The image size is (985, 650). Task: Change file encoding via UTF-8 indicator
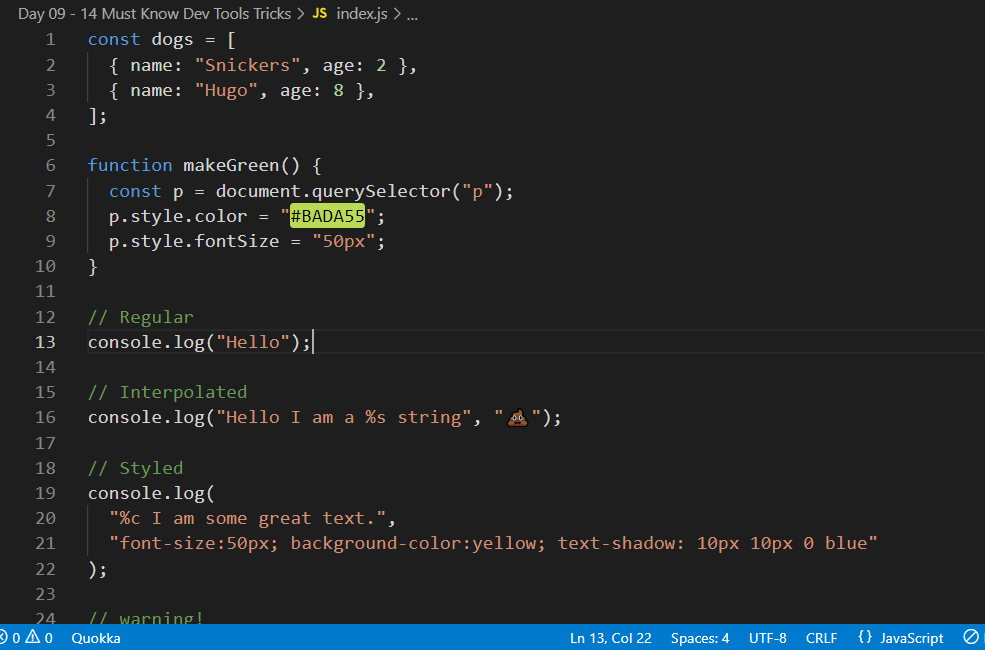click(768, 638)
